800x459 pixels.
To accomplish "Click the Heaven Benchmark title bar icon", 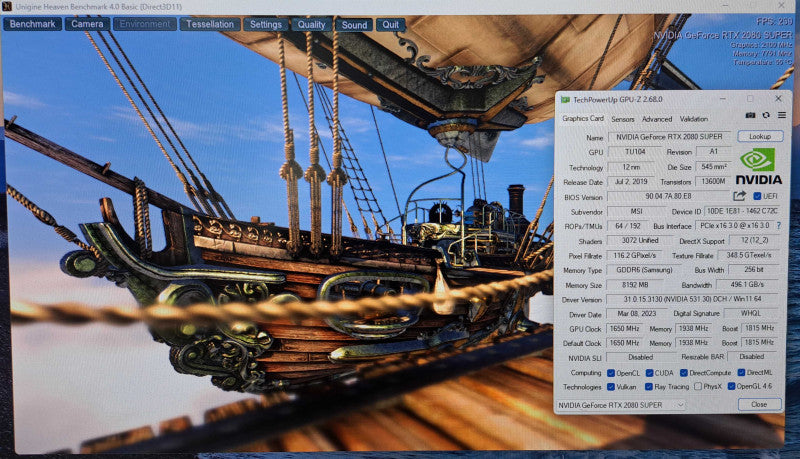I will tap(7, 7).
